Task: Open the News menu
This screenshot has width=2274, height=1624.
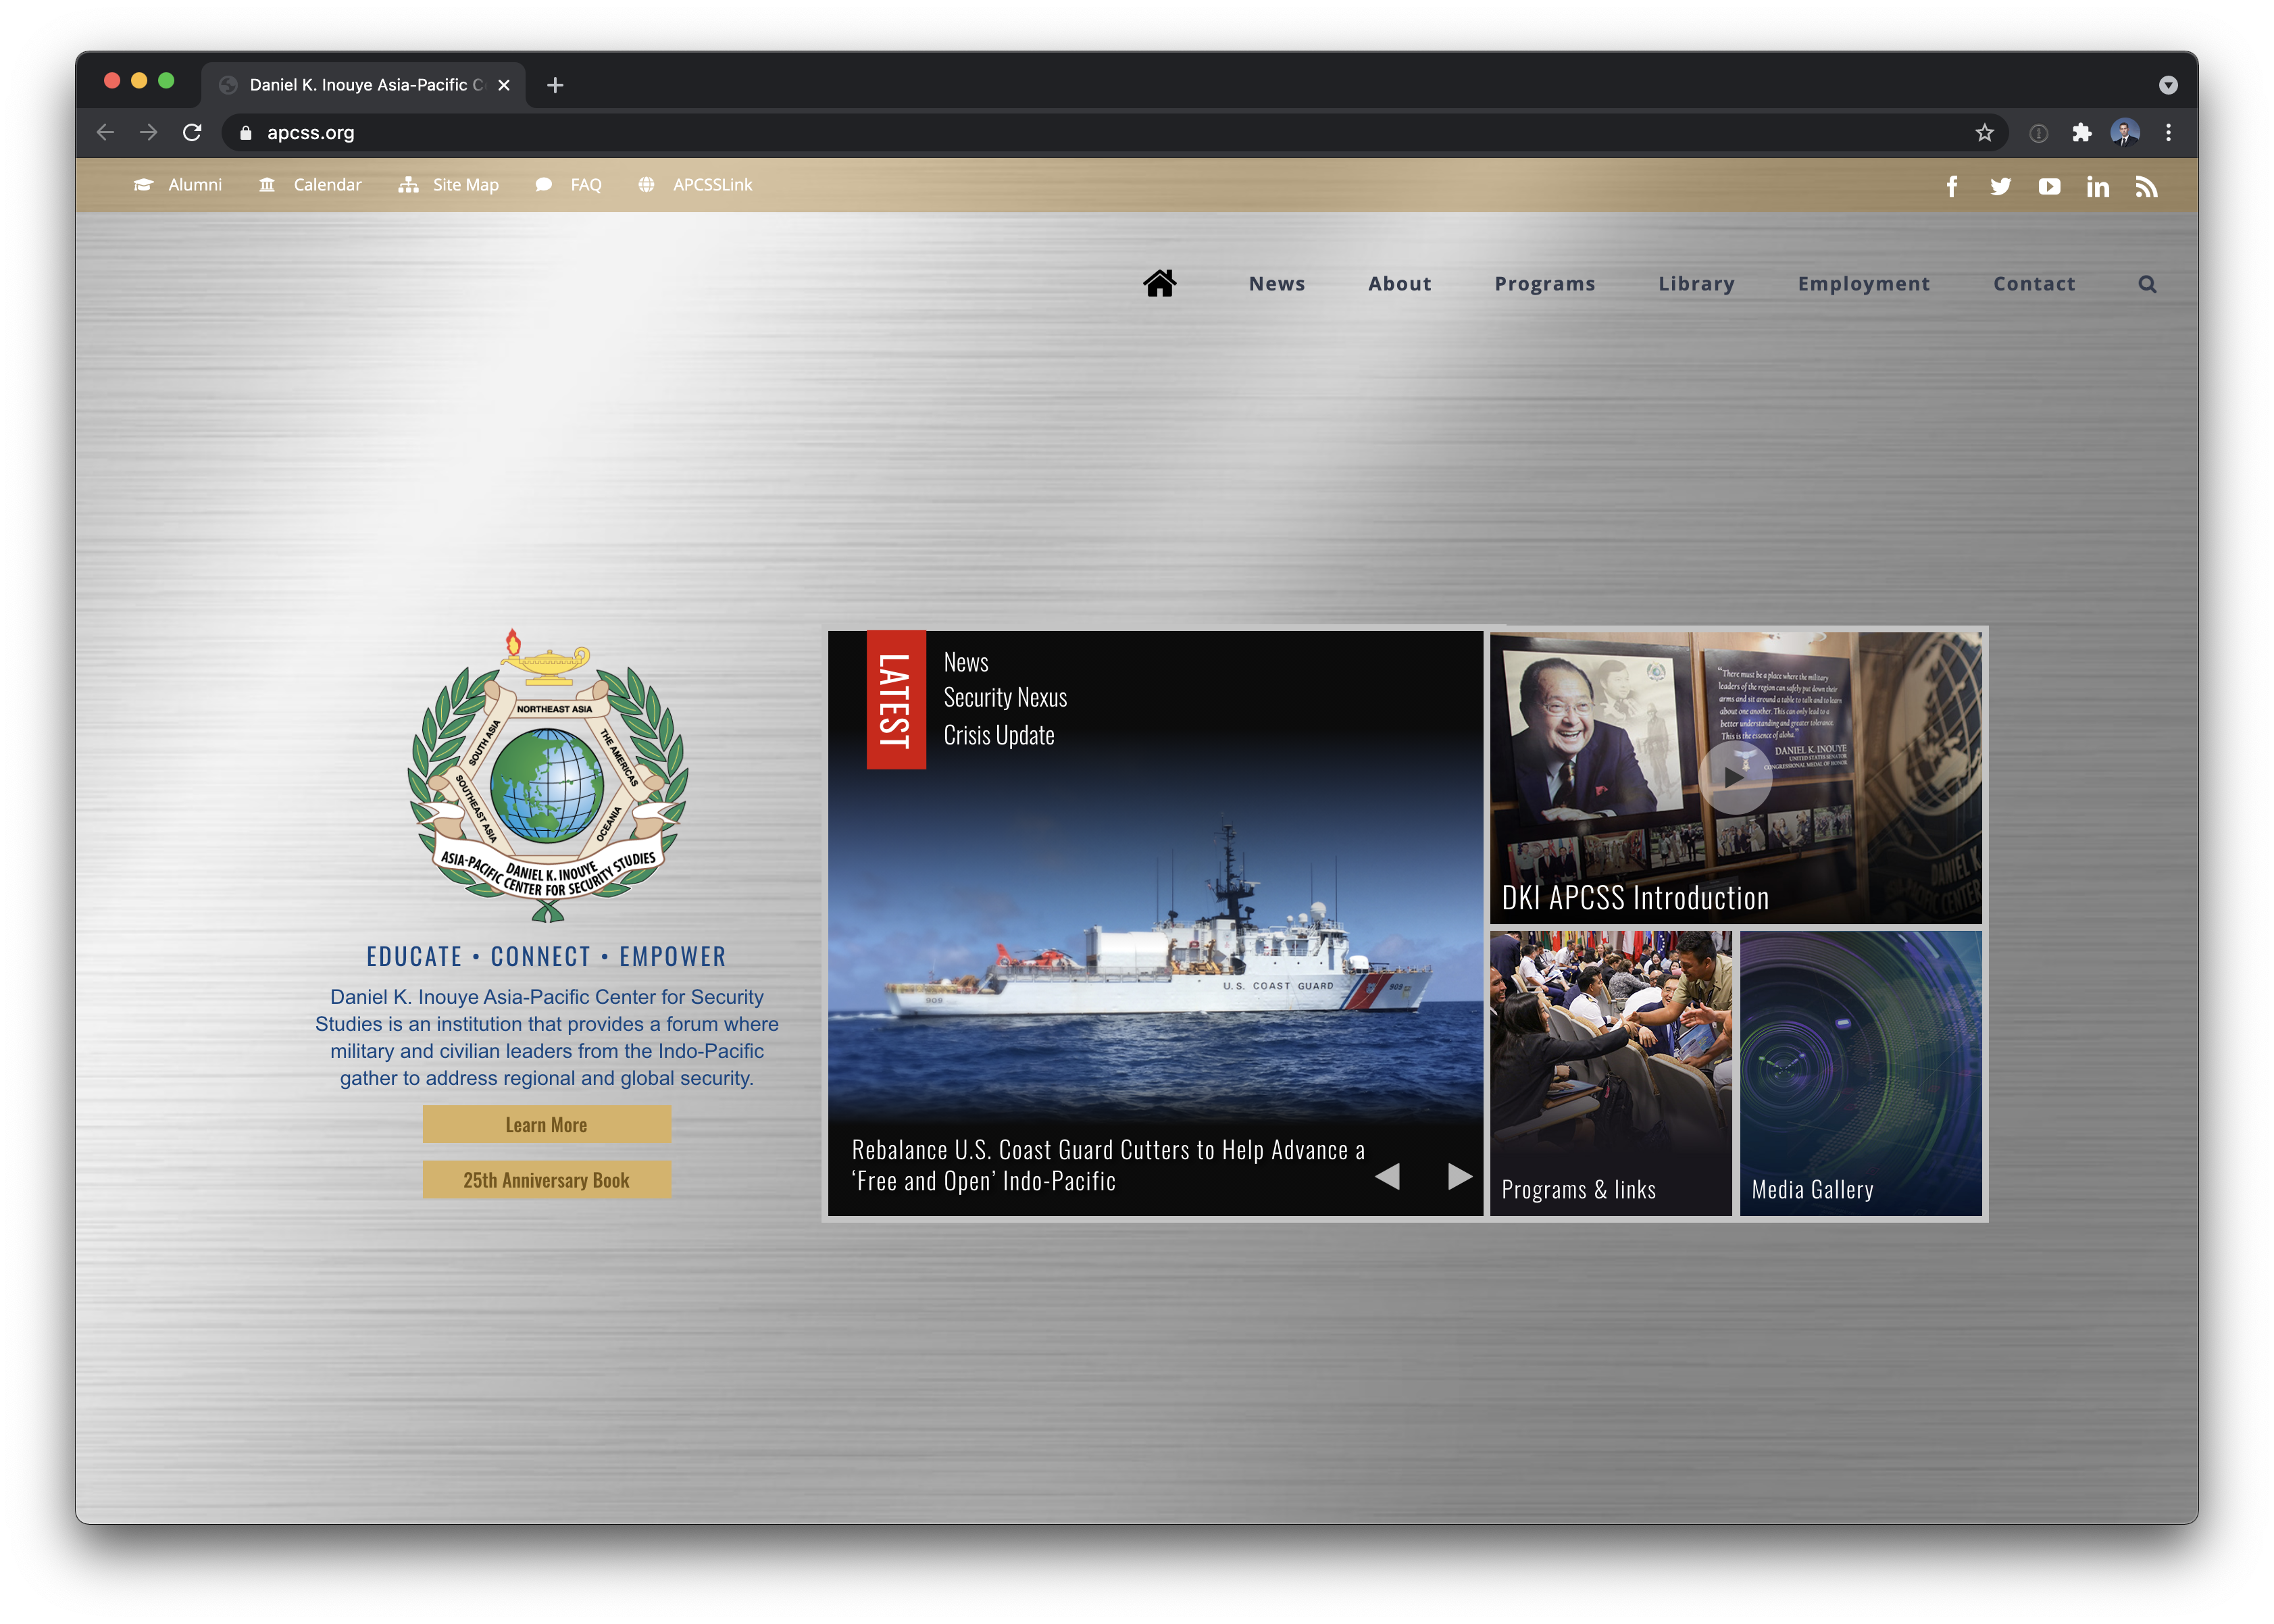Action: 1277,284
